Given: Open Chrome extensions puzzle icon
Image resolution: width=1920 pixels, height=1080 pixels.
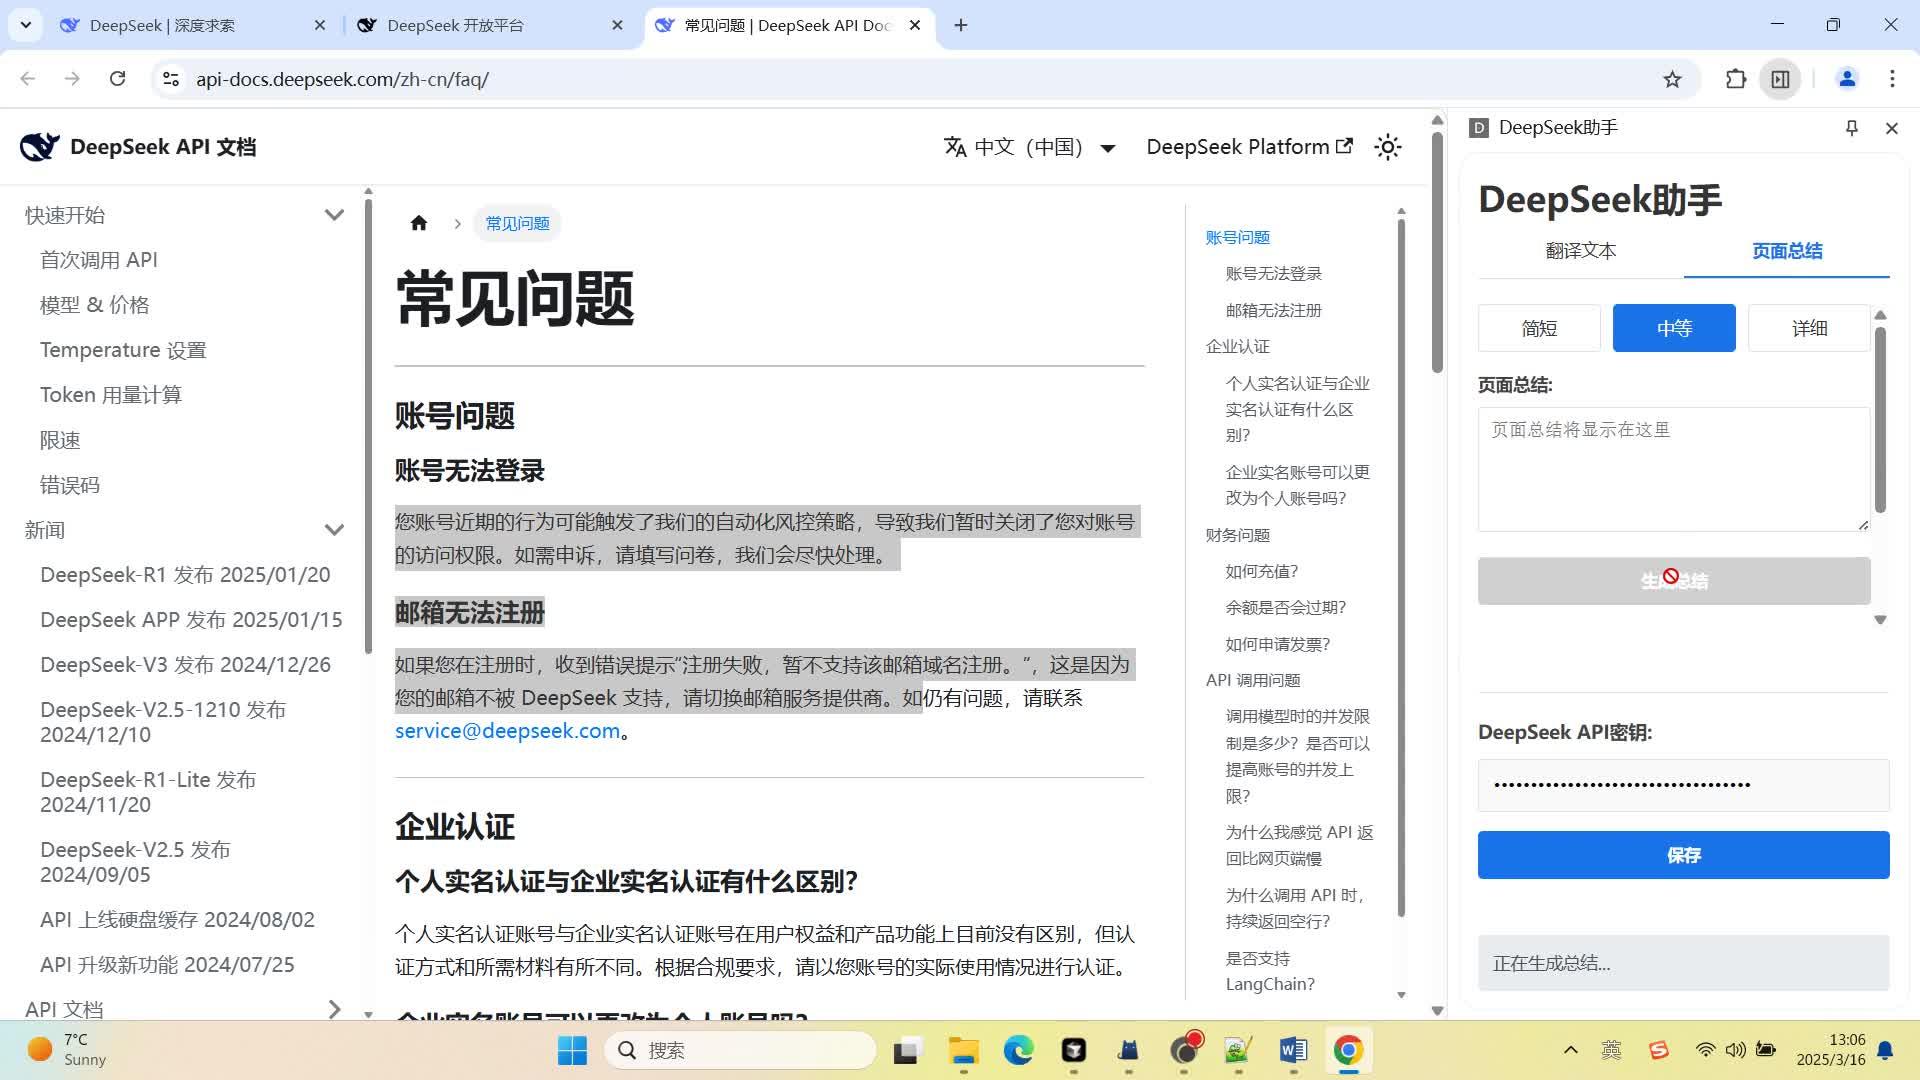Looking at the screenshot, I should [x=1736, y=79].
